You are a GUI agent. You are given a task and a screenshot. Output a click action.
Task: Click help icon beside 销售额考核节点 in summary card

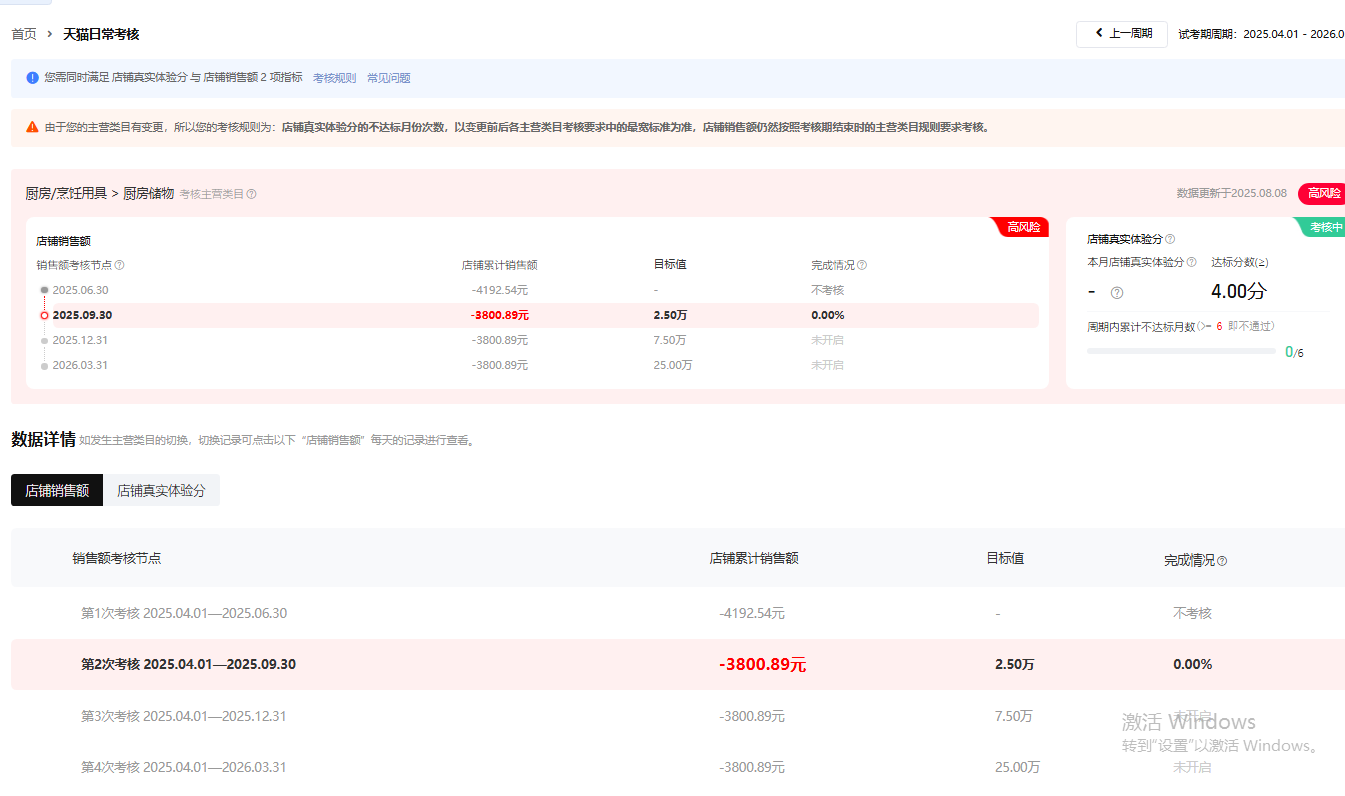[120, 265]
